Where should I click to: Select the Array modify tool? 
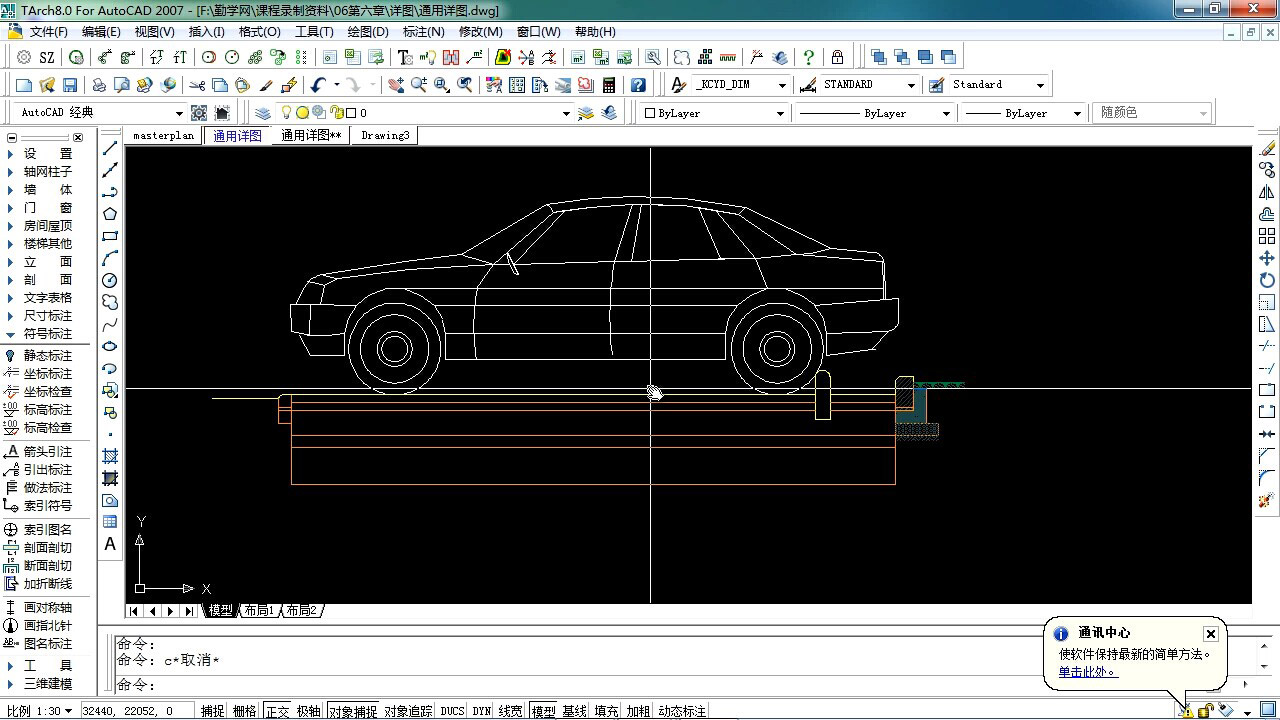tap(1267, 236)
